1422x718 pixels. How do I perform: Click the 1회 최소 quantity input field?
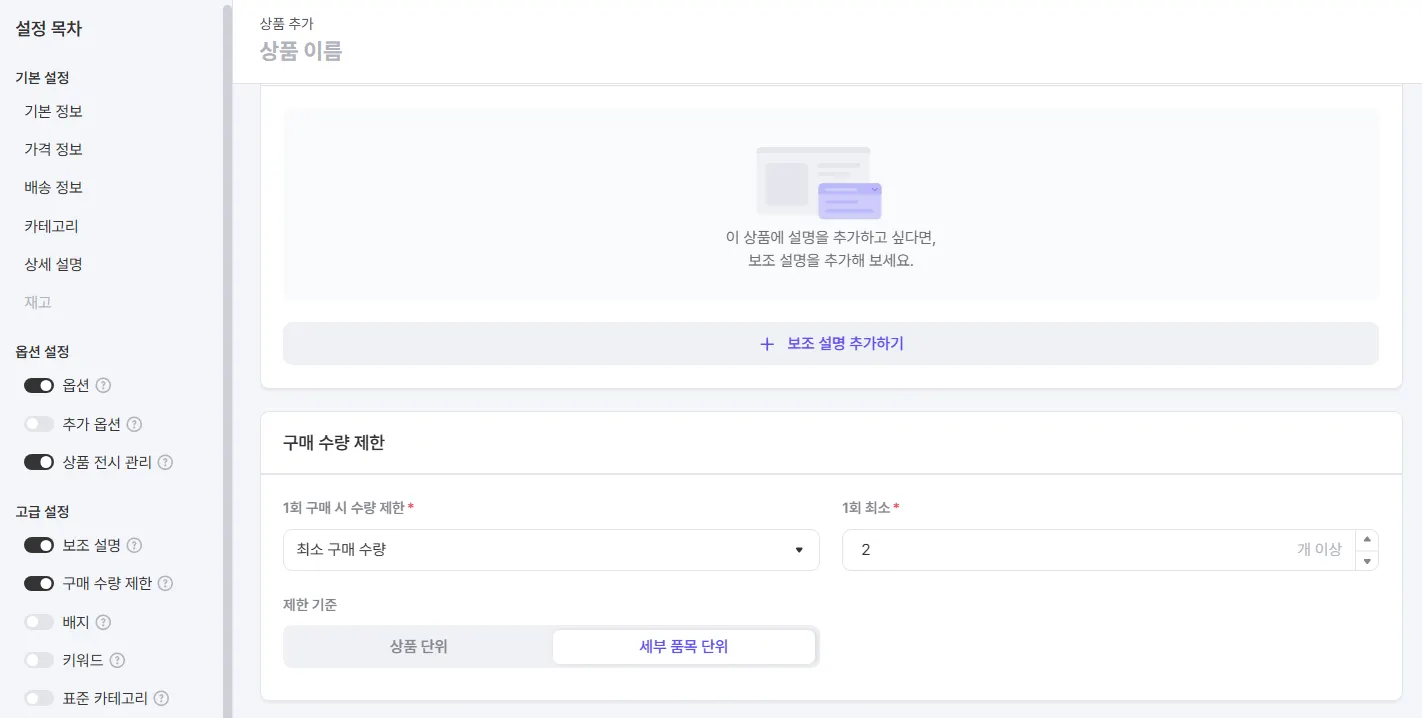tap(1070, 550)
